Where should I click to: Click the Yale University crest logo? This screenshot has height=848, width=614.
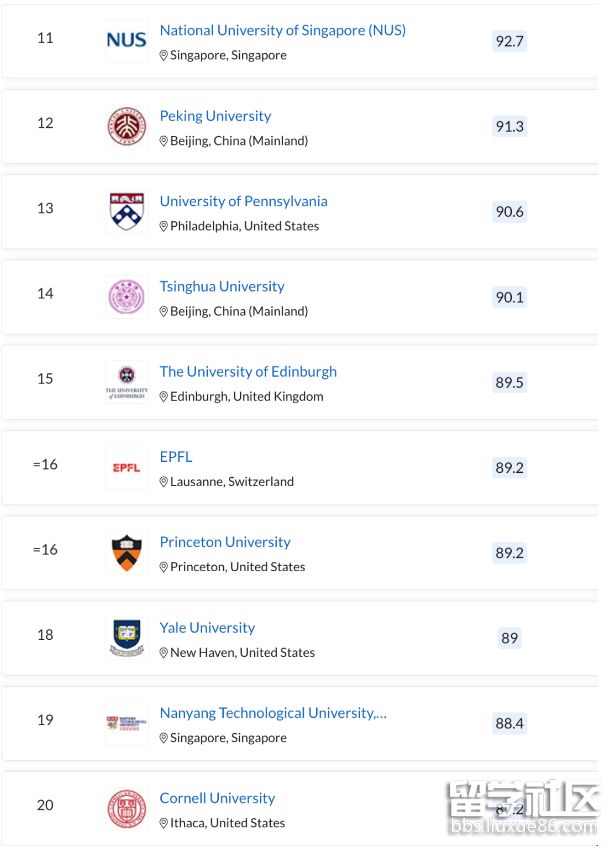(127, 638)
